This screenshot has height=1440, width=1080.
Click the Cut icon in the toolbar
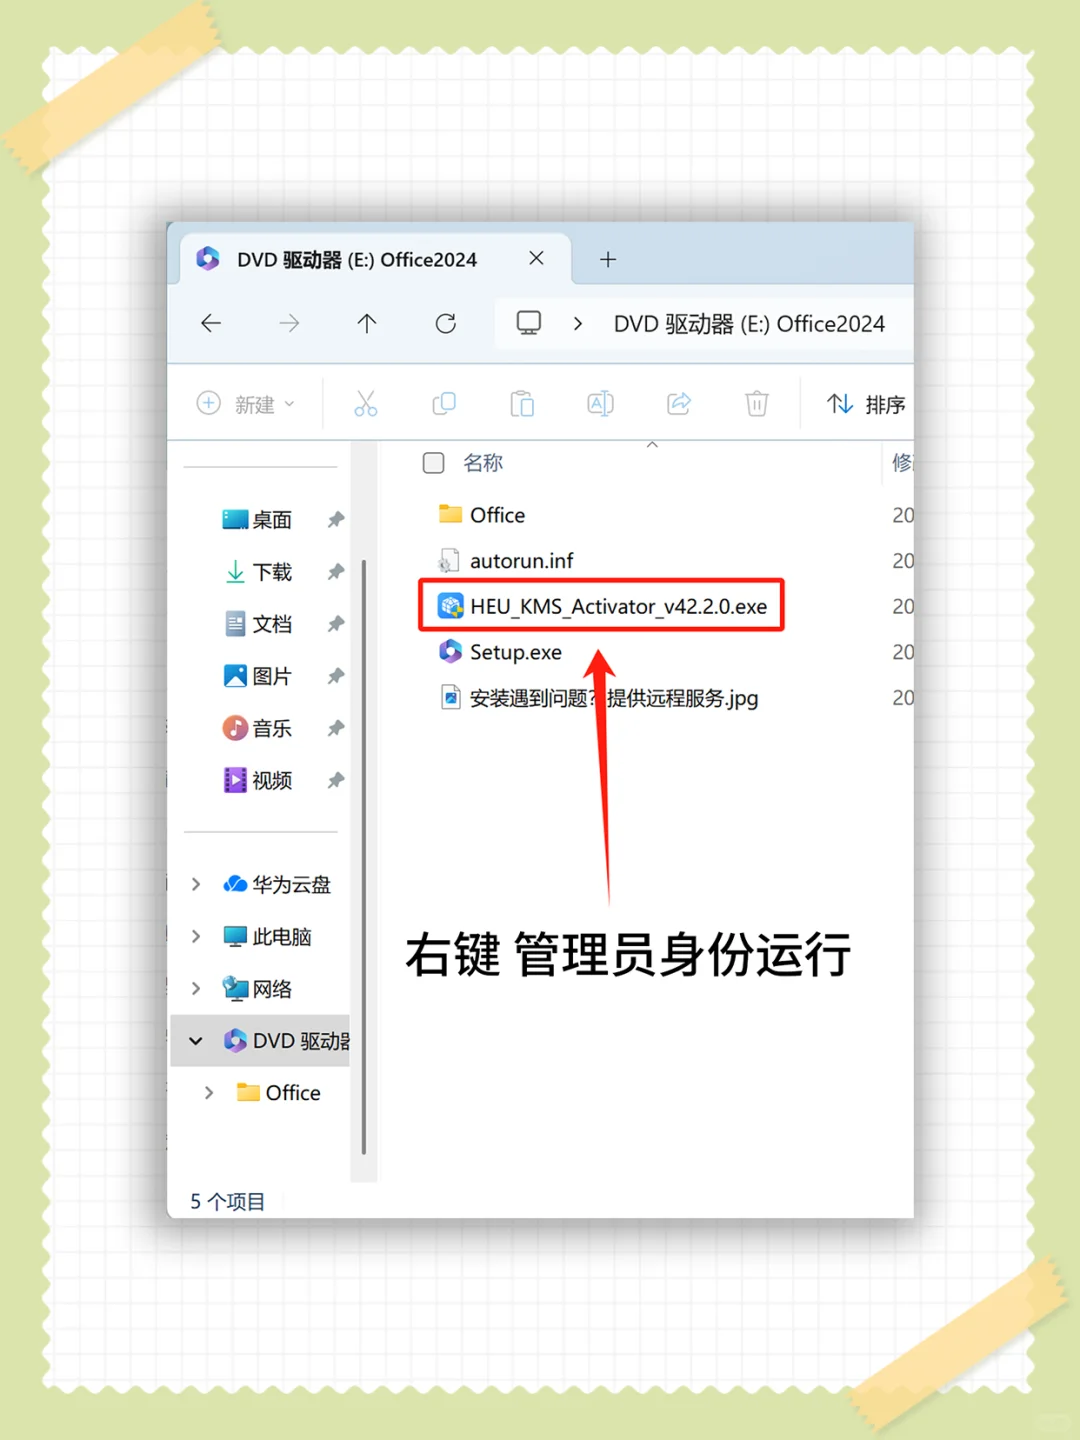[366, 403]
